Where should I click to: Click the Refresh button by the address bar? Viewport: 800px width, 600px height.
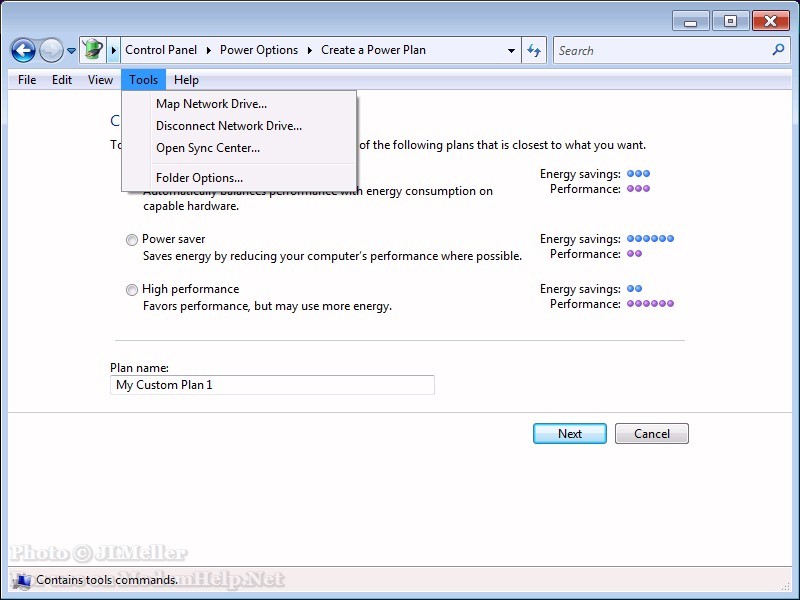534,50
